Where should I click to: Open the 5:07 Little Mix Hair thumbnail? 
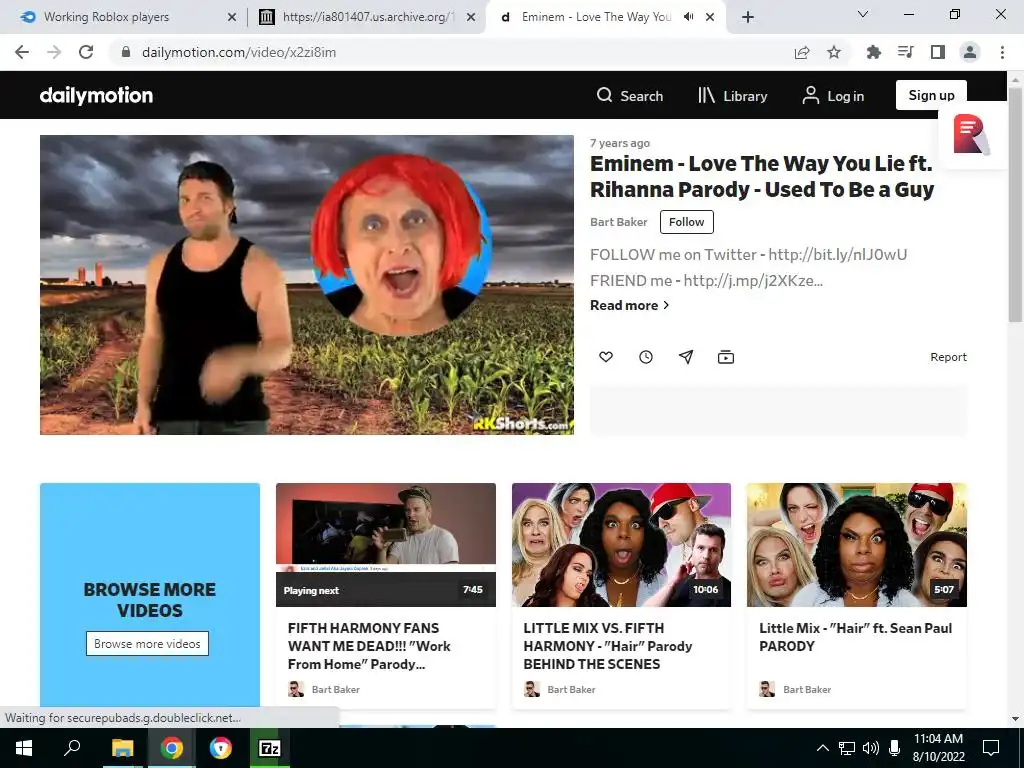pyautogui.click(x=857, y=545)
